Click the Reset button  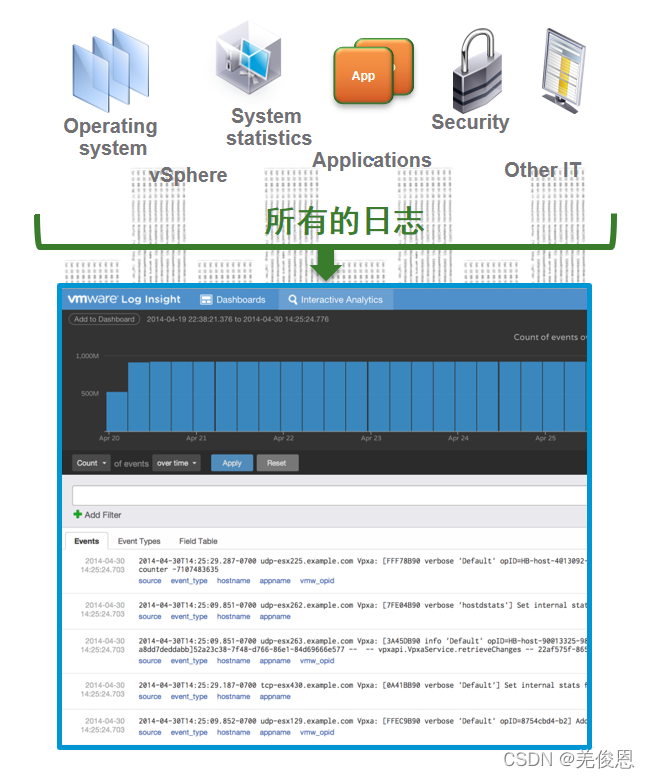pyautogui.click(x=277, y=463)
